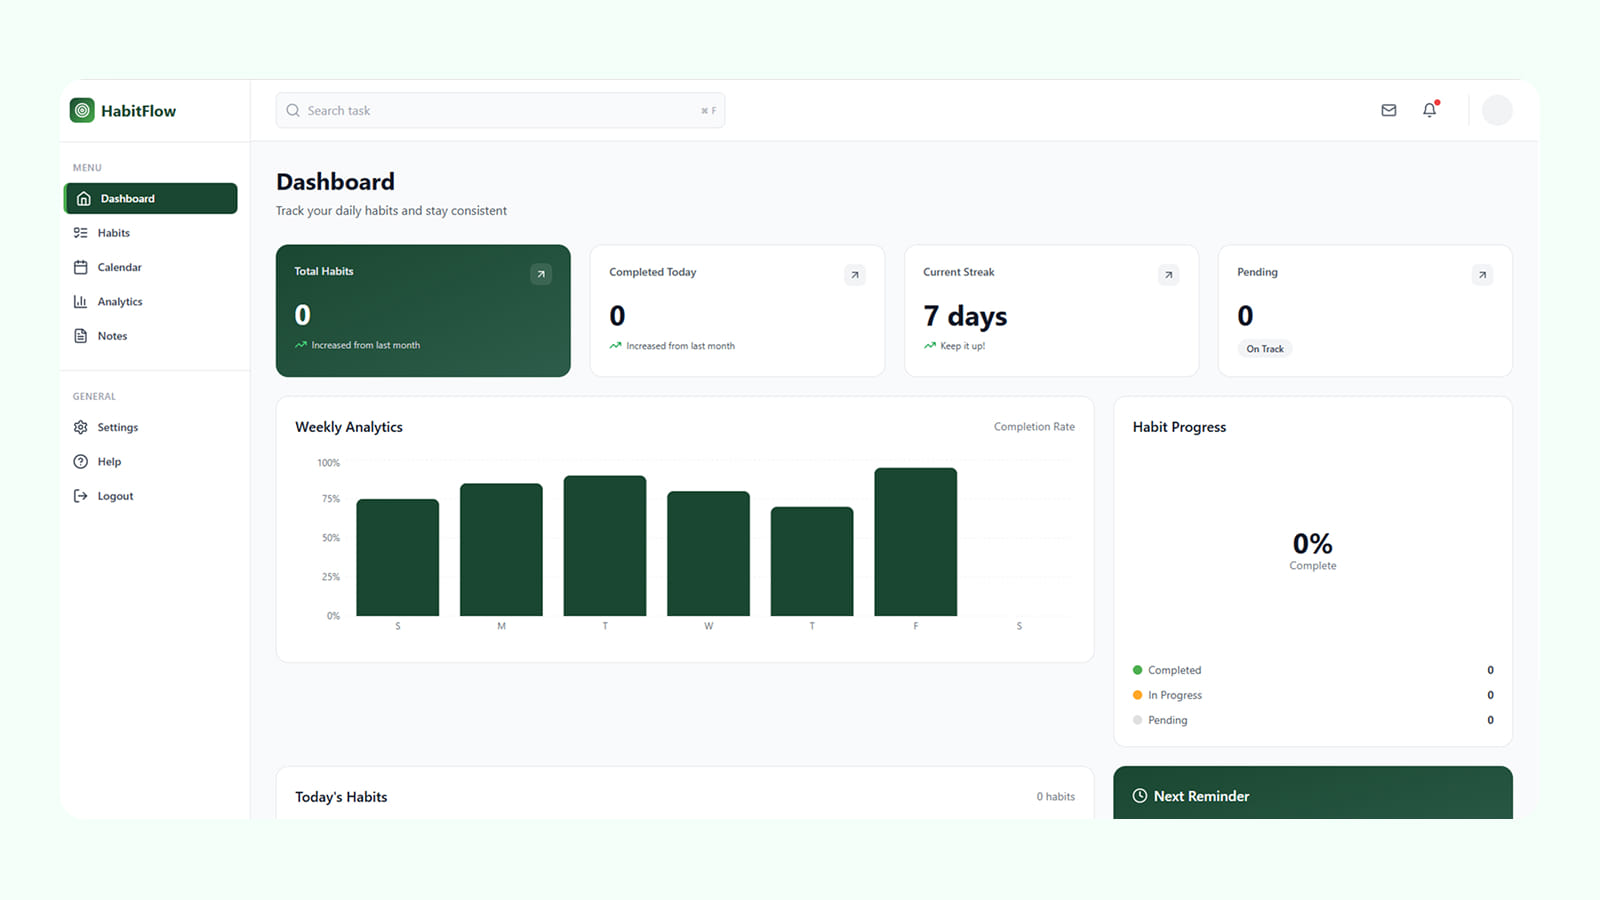Screen dimensions: 1600x900
Task: Open the Settings page
Action: (x=117, y=427)
